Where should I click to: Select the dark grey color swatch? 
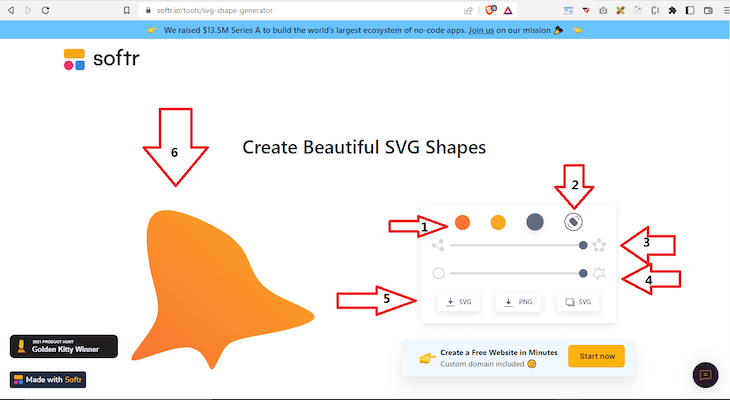click(535, 222)
